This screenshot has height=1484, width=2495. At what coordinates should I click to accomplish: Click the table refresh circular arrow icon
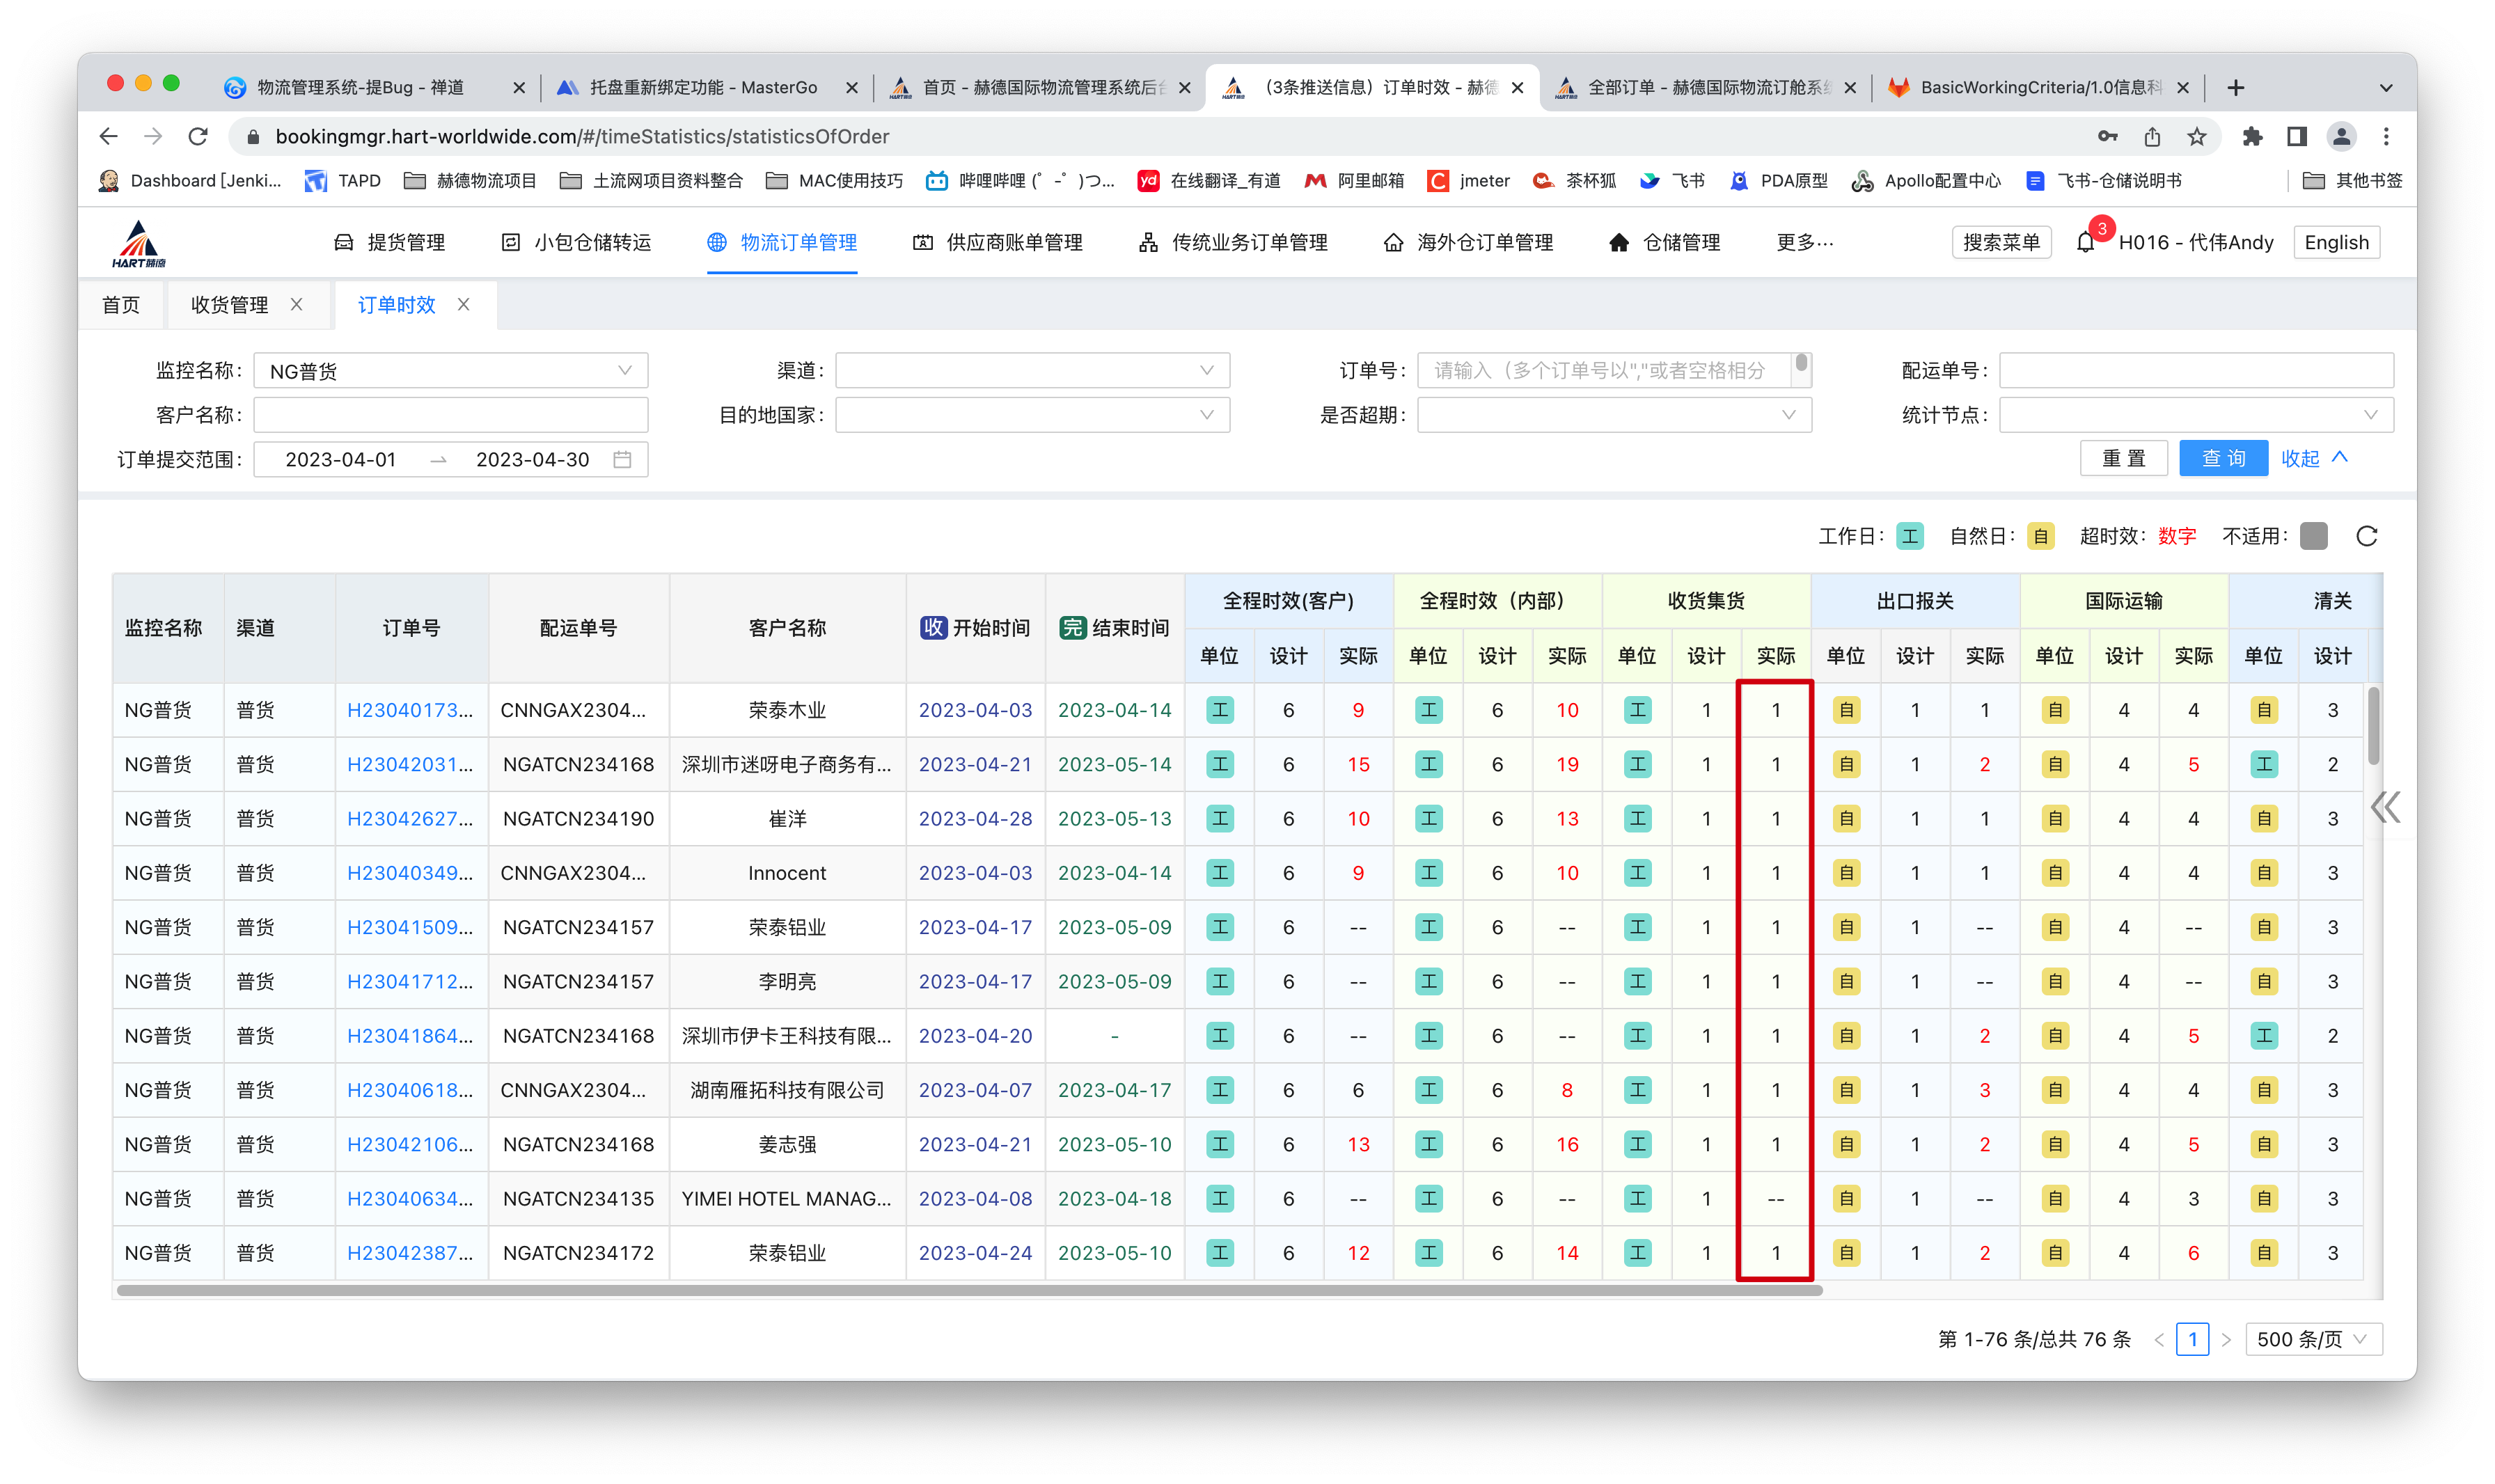pyautogui.click(x=2366, y=537)
